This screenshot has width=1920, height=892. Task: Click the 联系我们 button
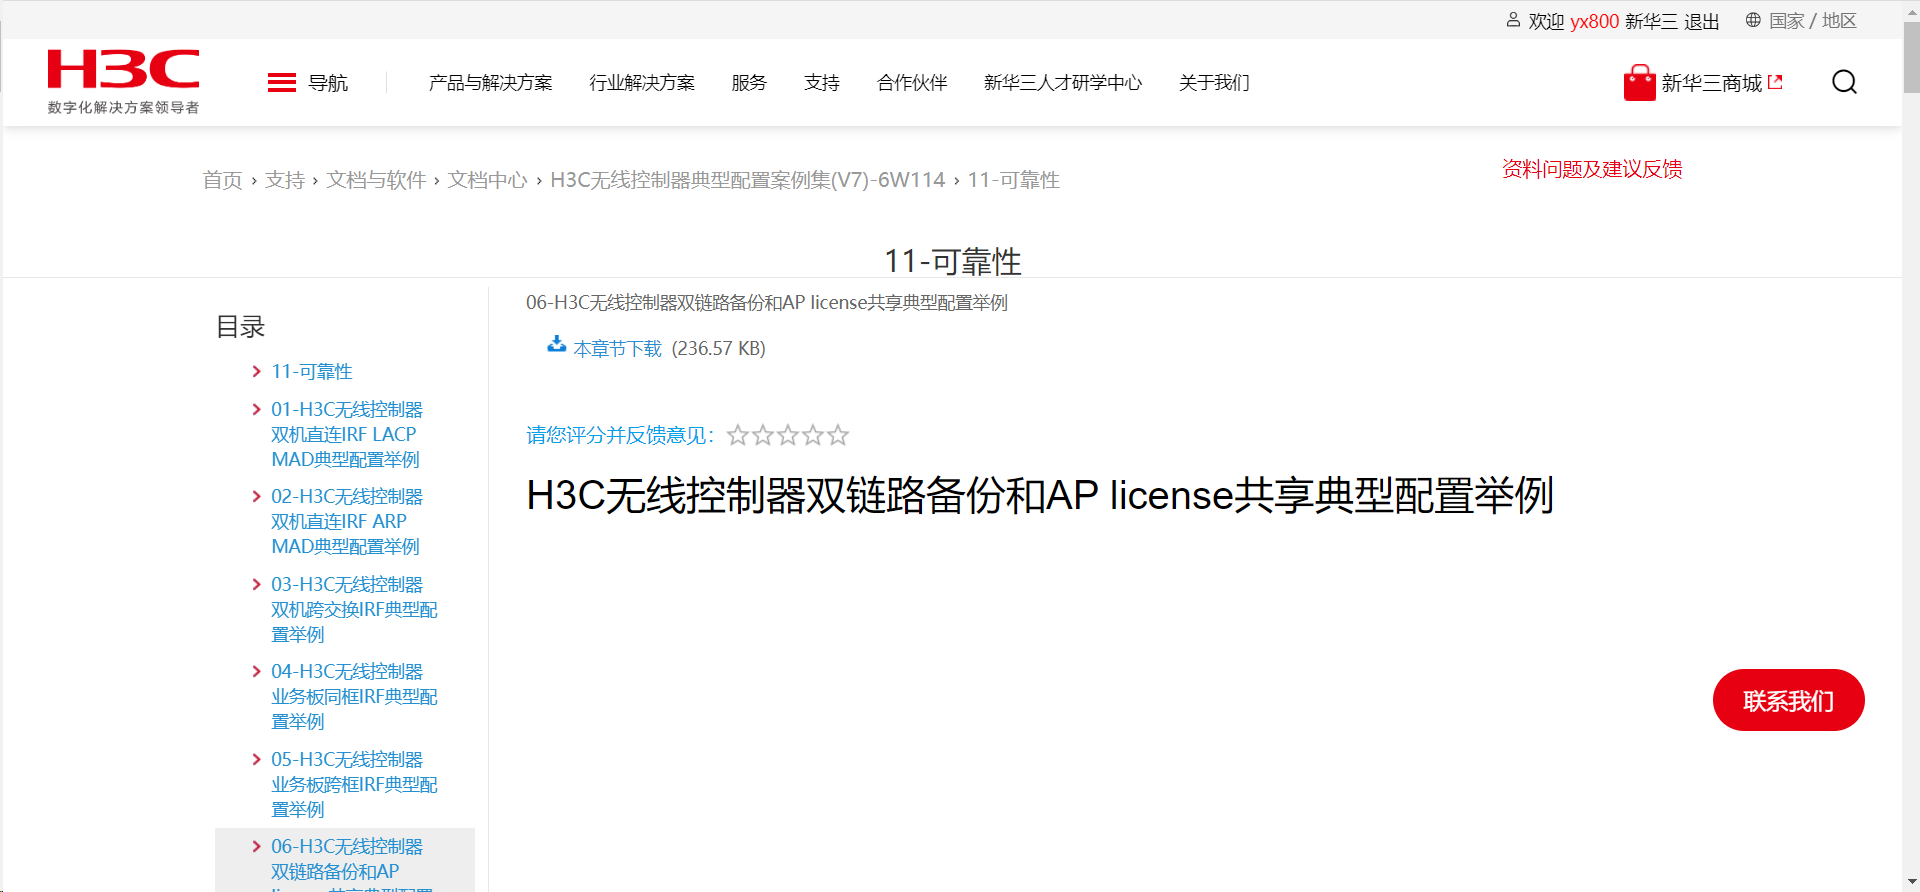click(x=1788, y=700)
